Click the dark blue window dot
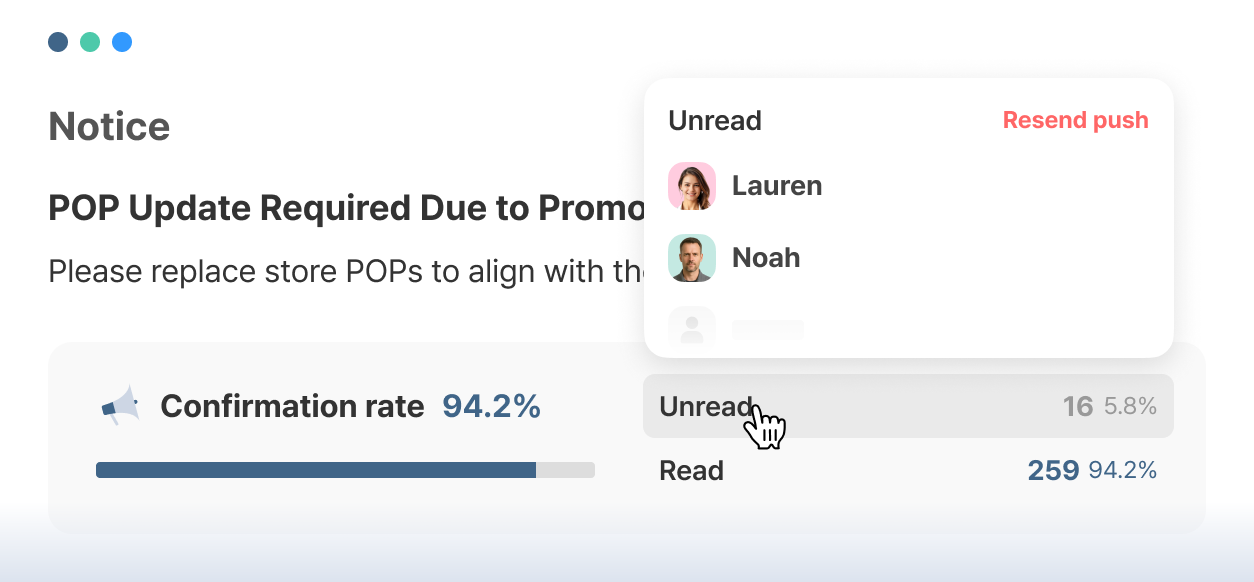 [58, 42]
